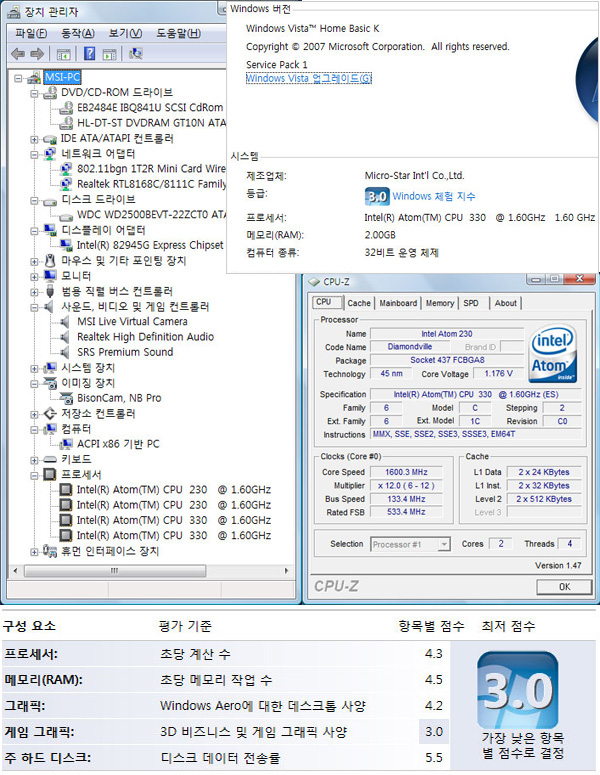The height and width of the screenshot is (775, 600).
Task: Expand the 시스템 장치 branch
Action: click(34, 368)
